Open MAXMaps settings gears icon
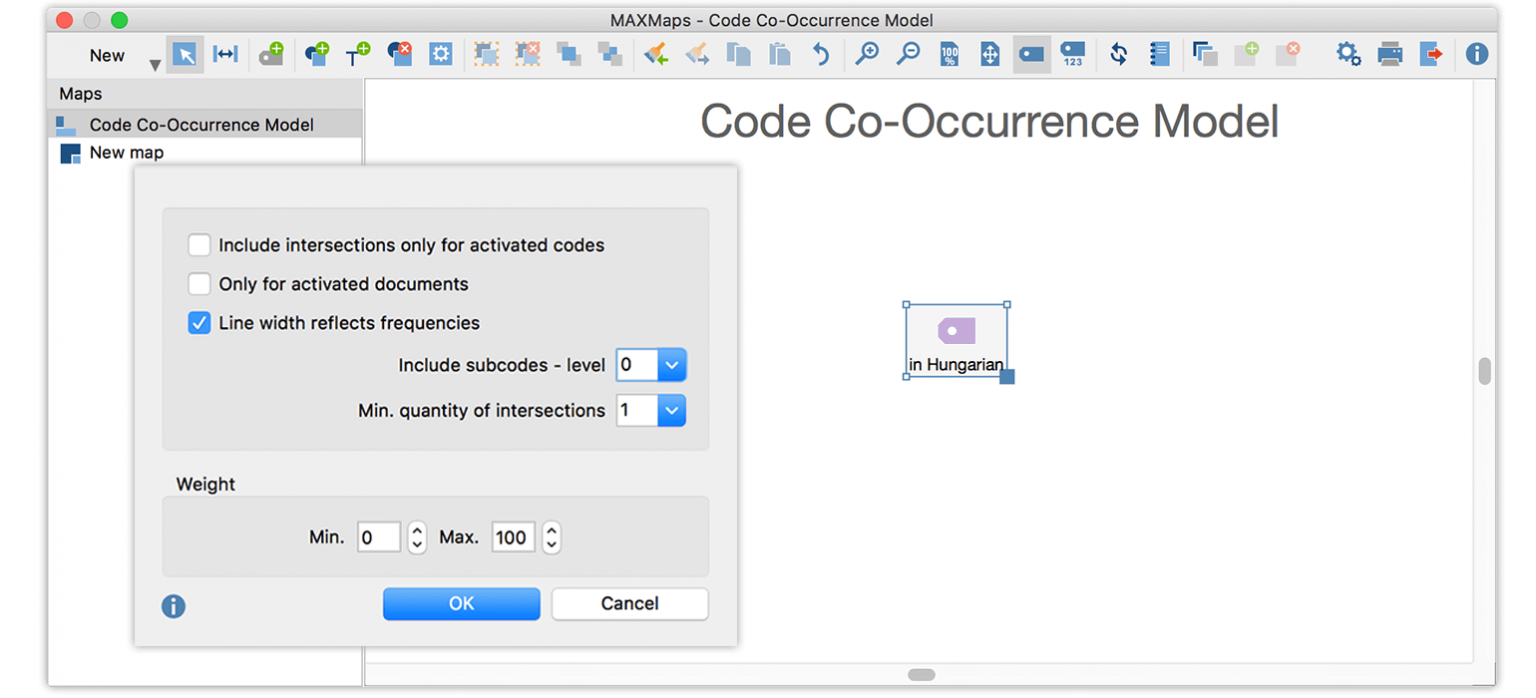 [x=1349, y=54]
